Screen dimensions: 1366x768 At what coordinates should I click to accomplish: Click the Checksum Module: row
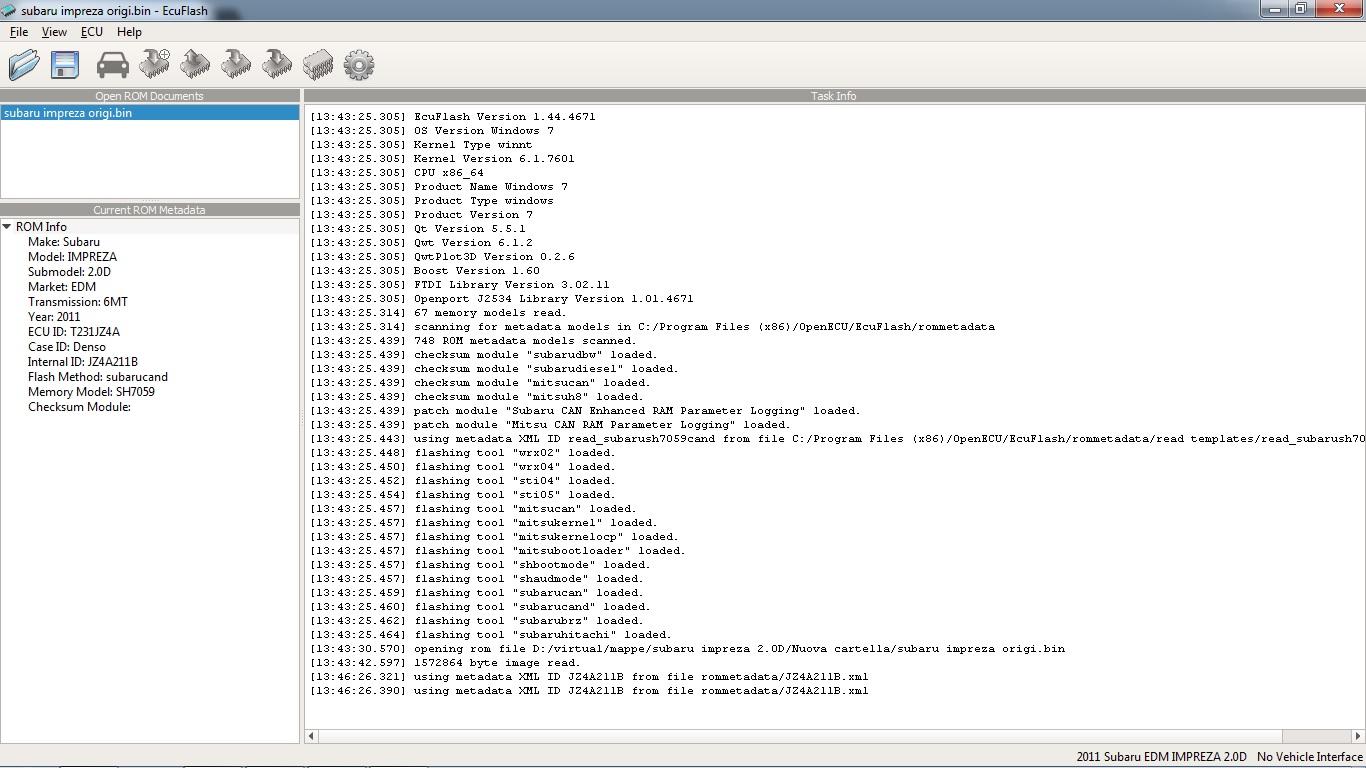click(x=80, y=407)
